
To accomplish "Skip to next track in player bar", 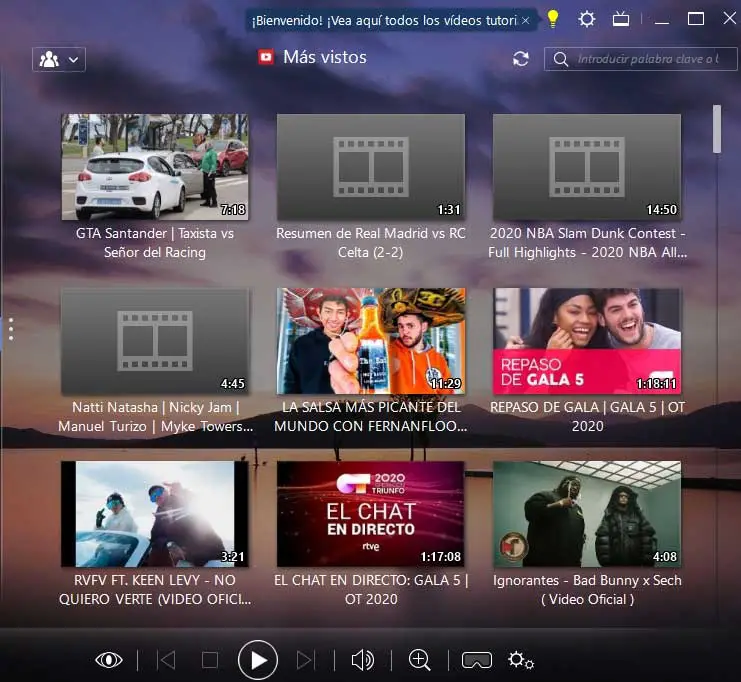I will [304, 660].
